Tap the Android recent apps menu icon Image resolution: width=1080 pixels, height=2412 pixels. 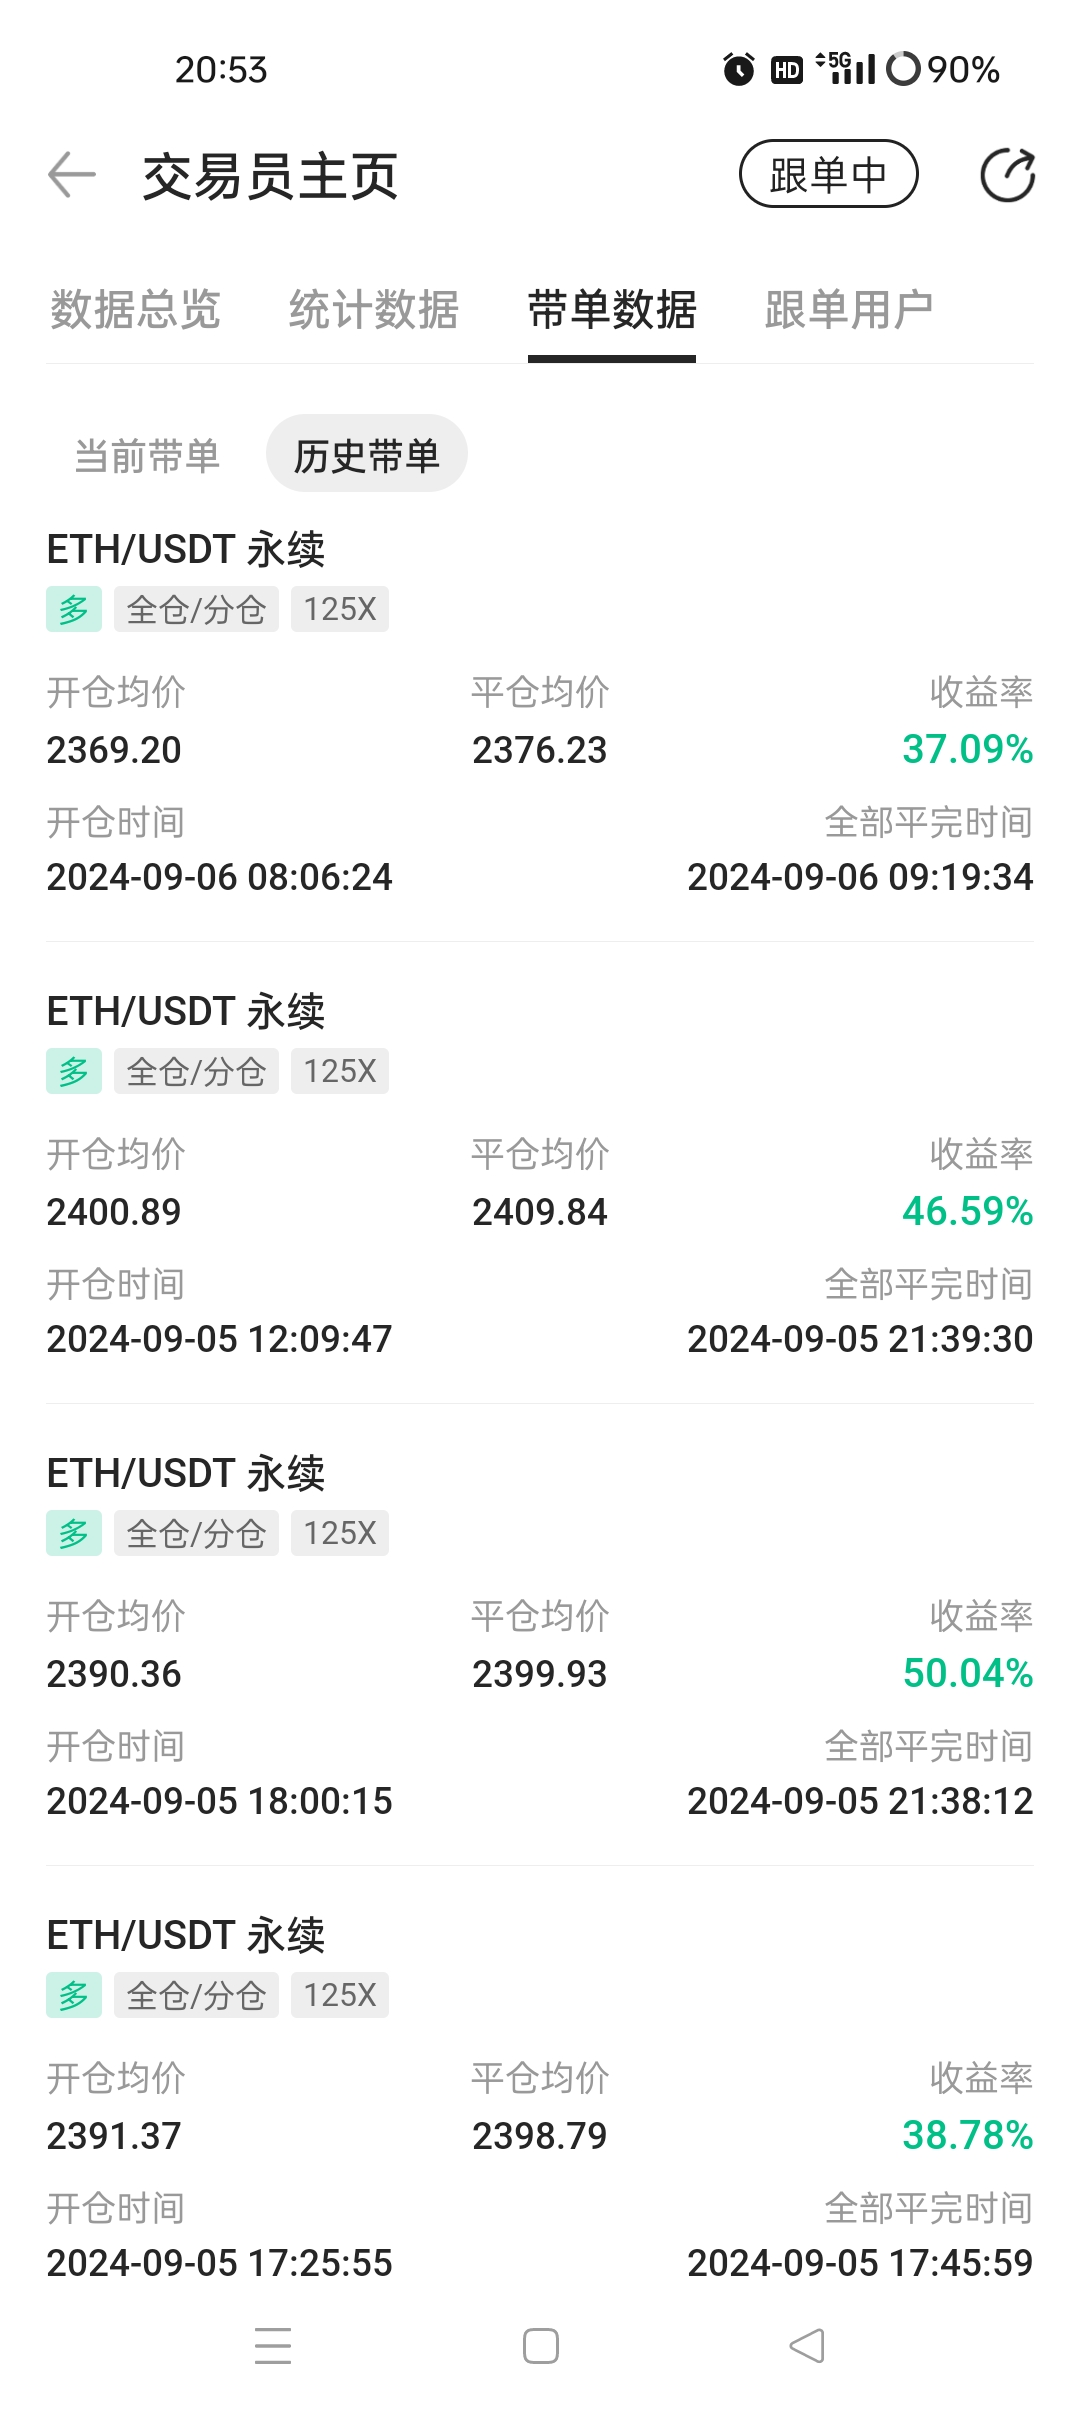pos(272,2345)
